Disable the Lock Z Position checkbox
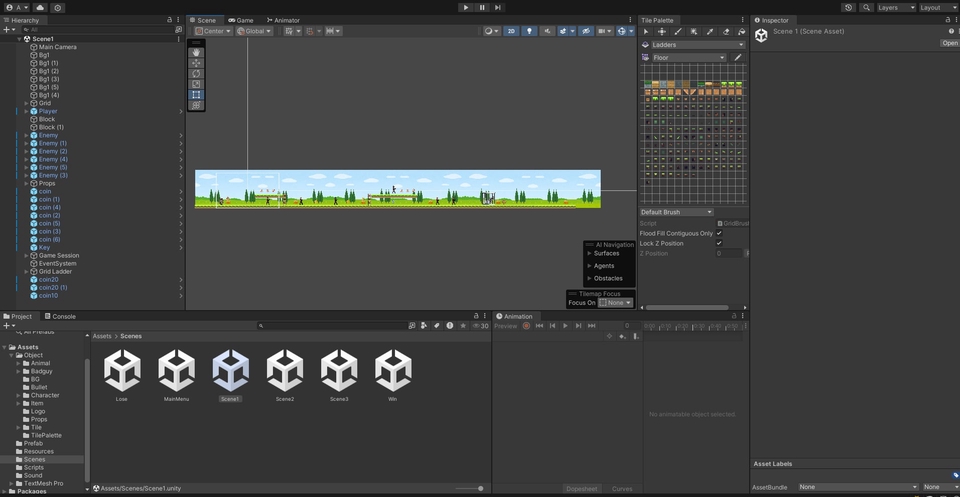960x497 pixels. pos(718,243)
